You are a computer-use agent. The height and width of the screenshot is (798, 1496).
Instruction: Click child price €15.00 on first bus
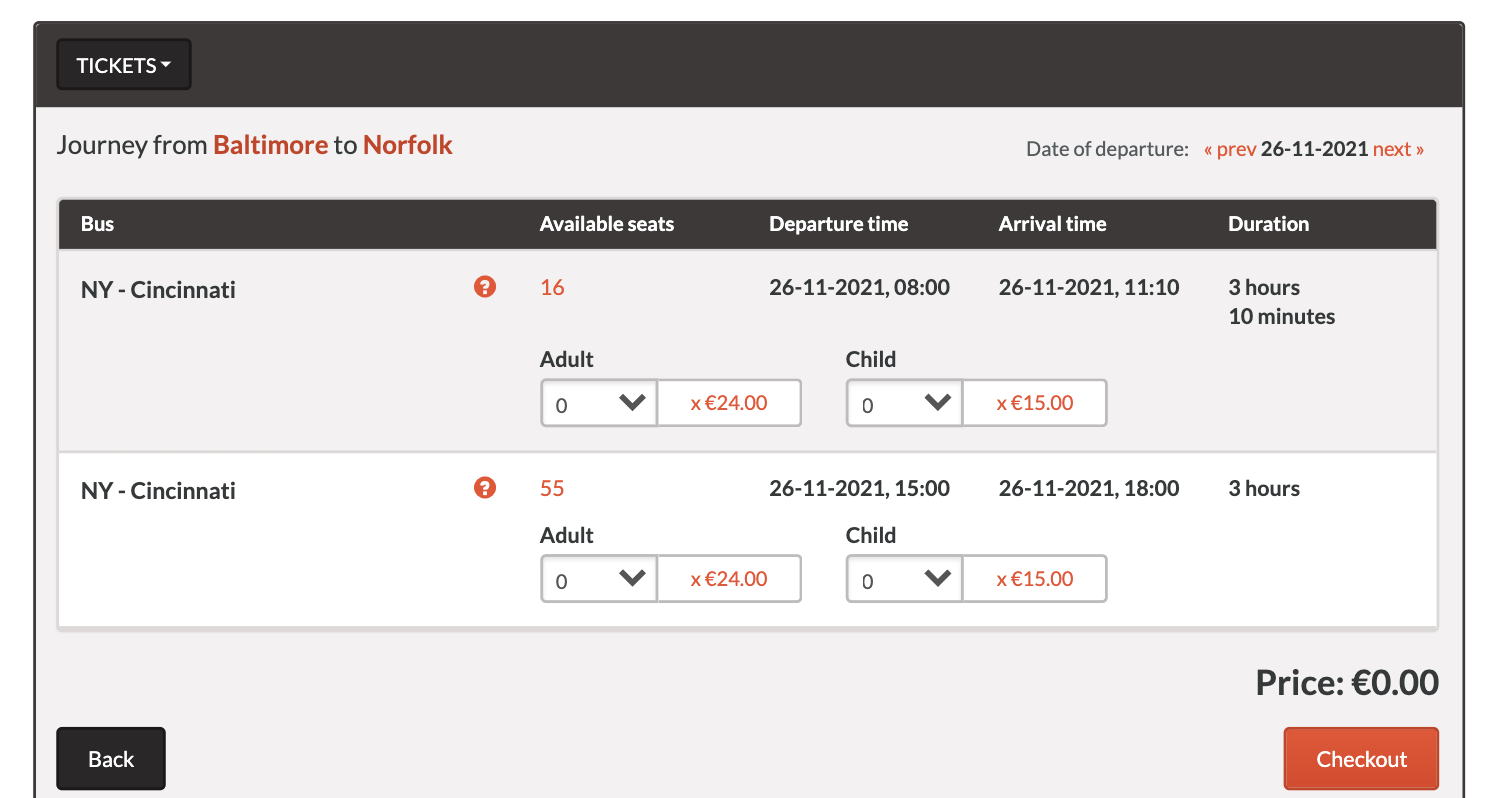point(1035,403)
